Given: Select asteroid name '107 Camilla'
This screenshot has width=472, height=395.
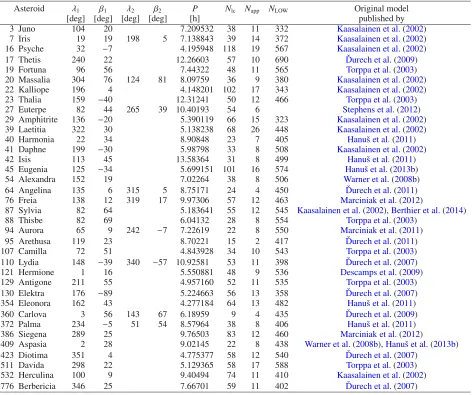Looking at the screenshot, I should click(x=24, y=252).
